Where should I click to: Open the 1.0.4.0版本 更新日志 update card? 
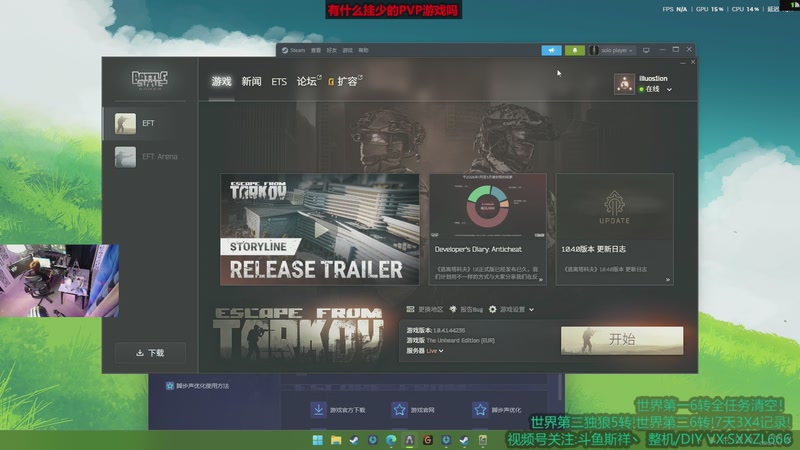point(614,229)
